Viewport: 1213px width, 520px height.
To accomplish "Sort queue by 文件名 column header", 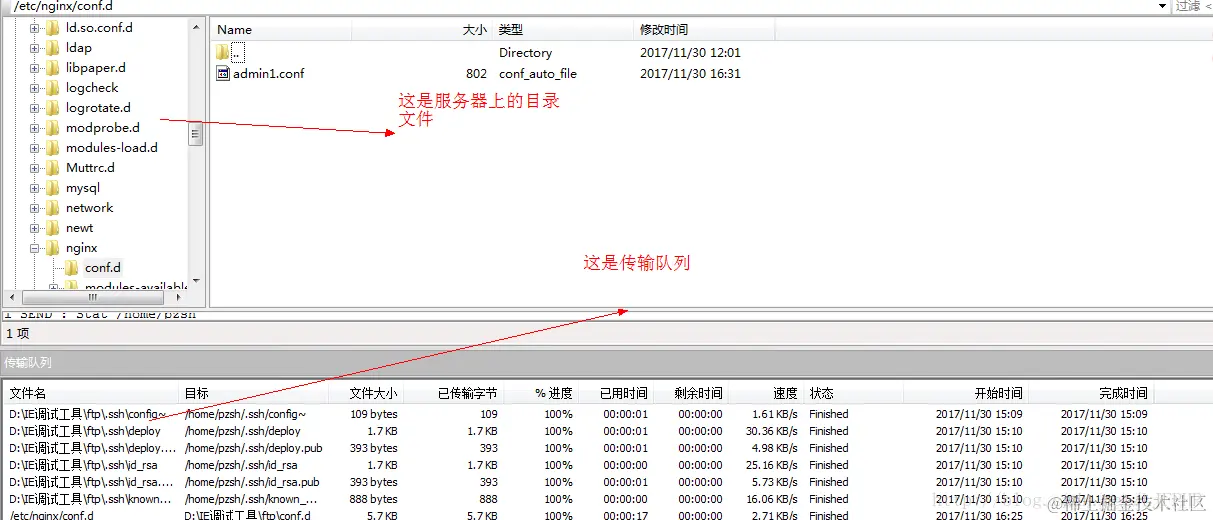I will click(x=91, y=394).
